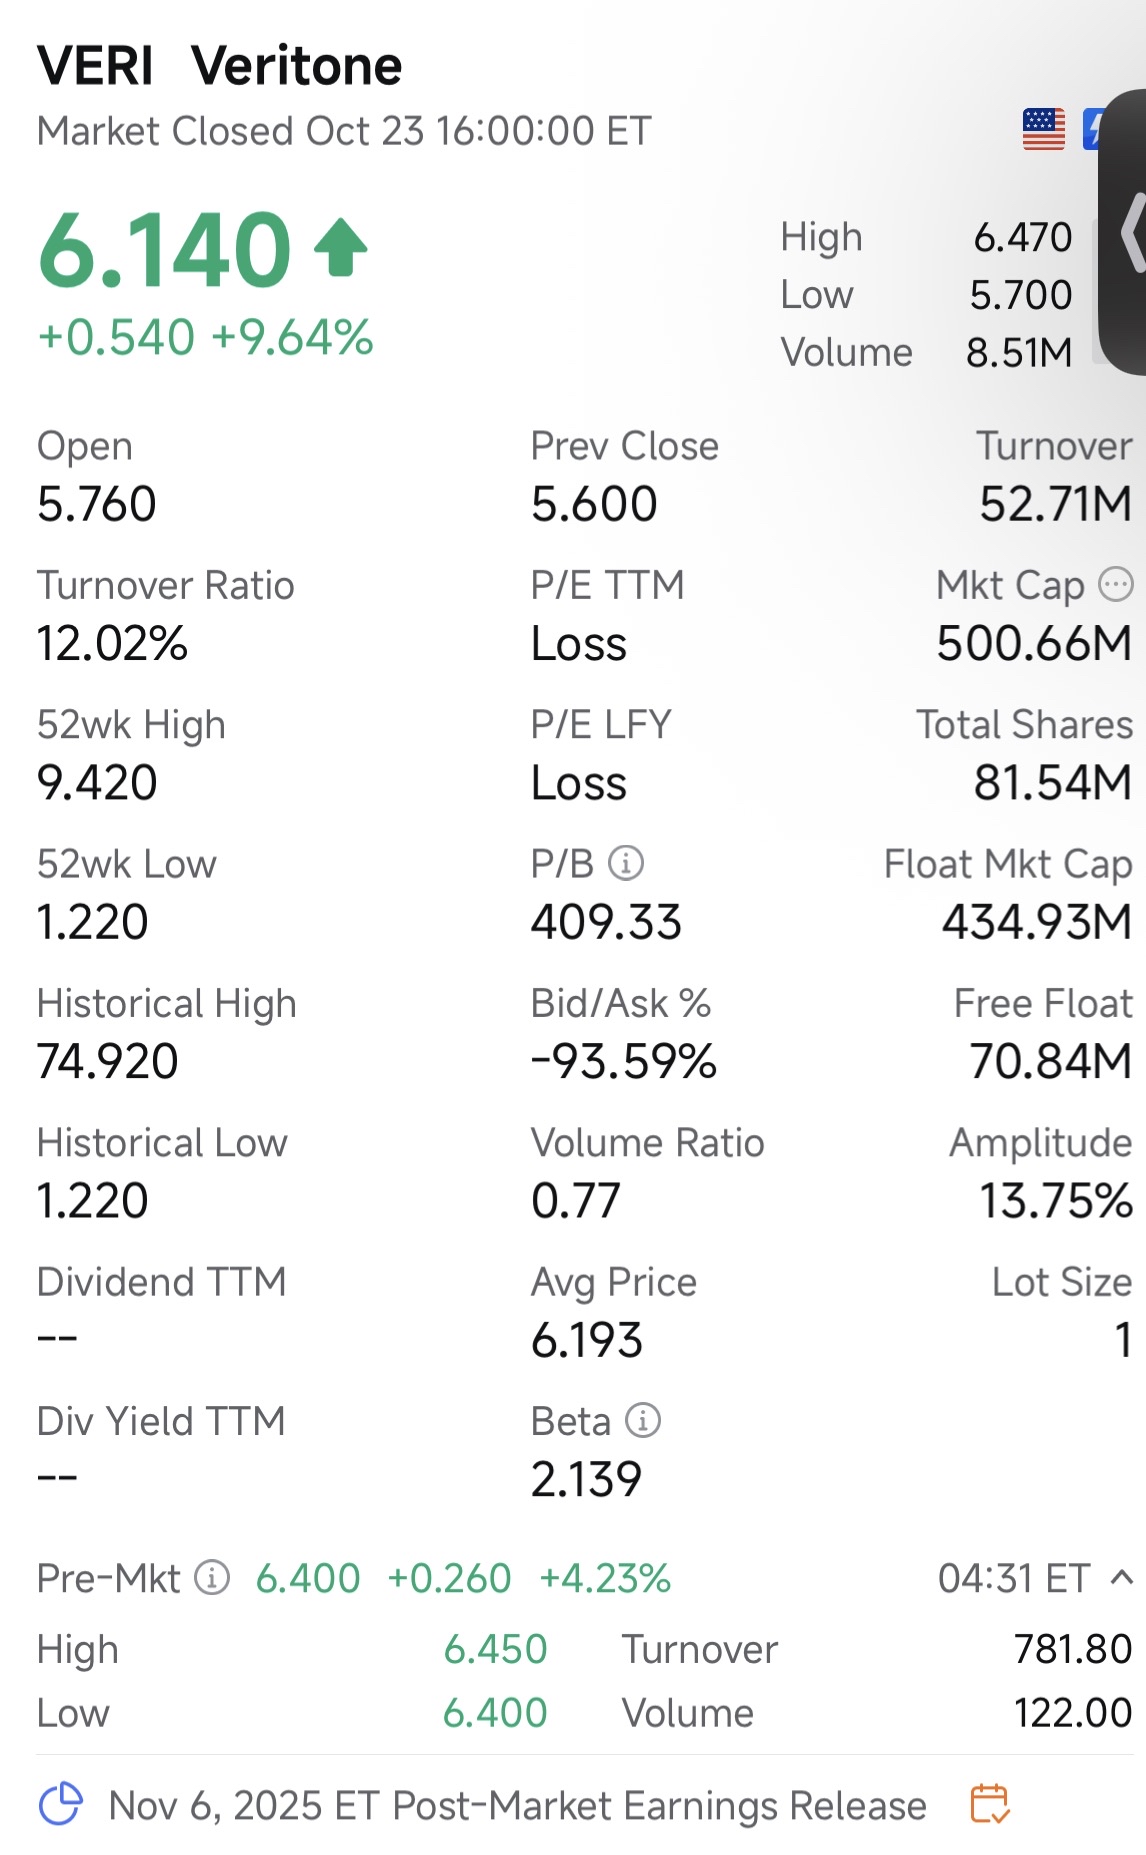The width and height of the screenshot is (1146, 1855).
Task: Tap the blue earnings pie chart icon
Action: click(60, 1804)
